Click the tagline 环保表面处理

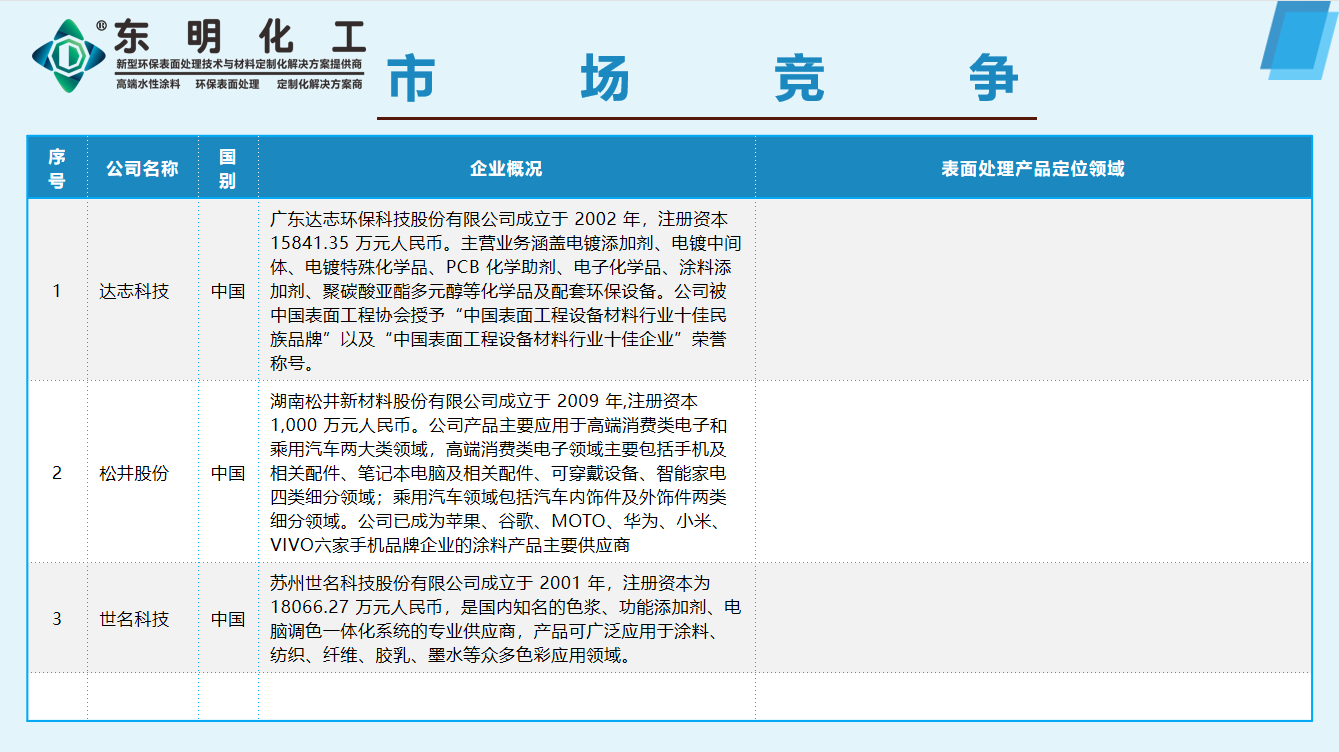click(x=228, y=85)
